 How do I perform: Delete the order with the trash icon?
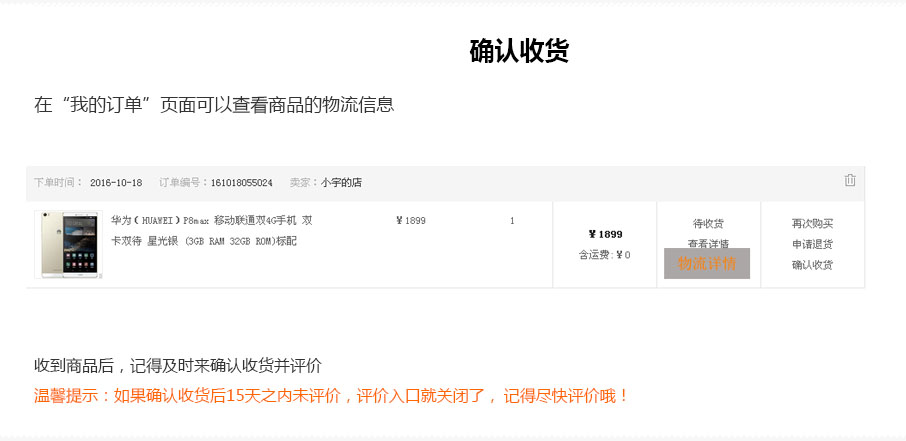click(x=849, y=180)
